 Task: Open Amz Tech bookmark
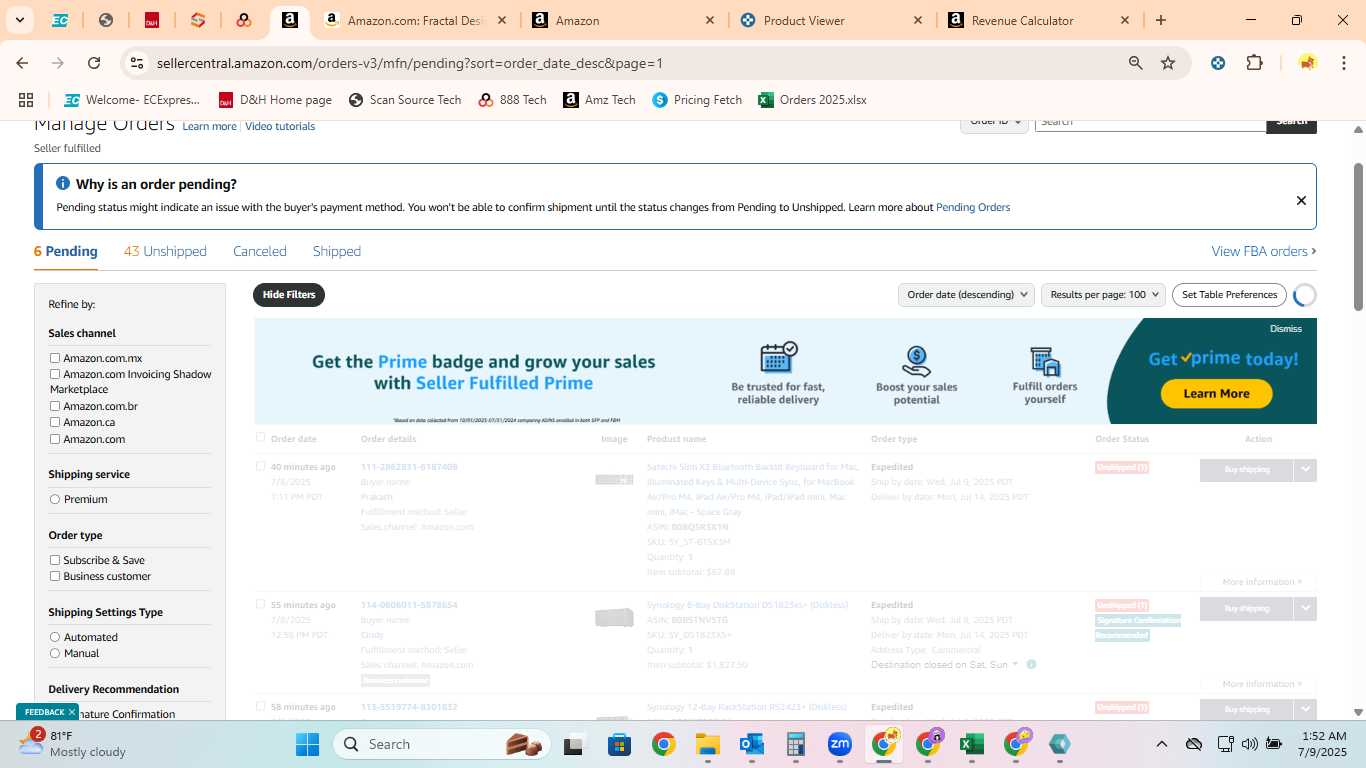pyautogui.click(x=599, y=100)
